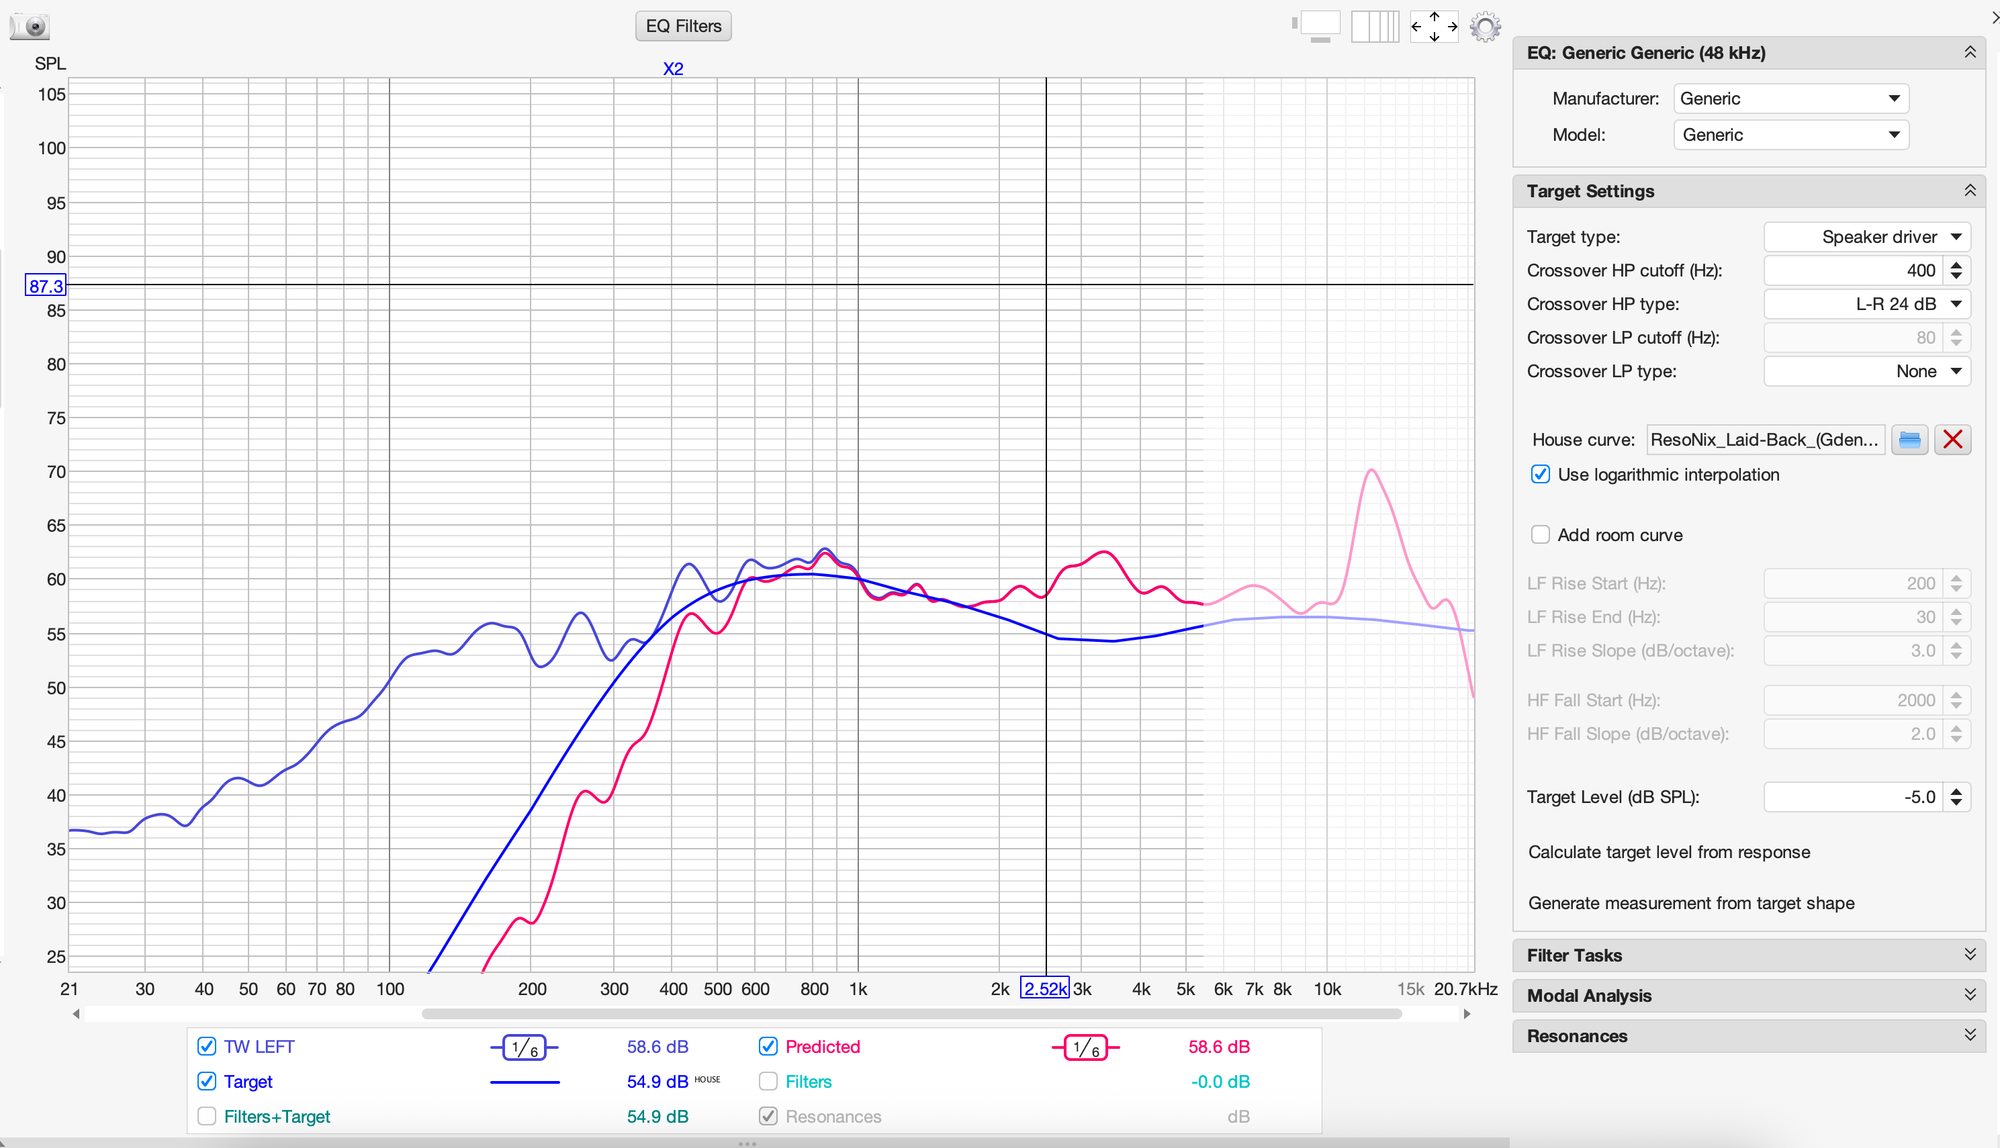Show the Filters+Target trace

[x=207, y=1117]
